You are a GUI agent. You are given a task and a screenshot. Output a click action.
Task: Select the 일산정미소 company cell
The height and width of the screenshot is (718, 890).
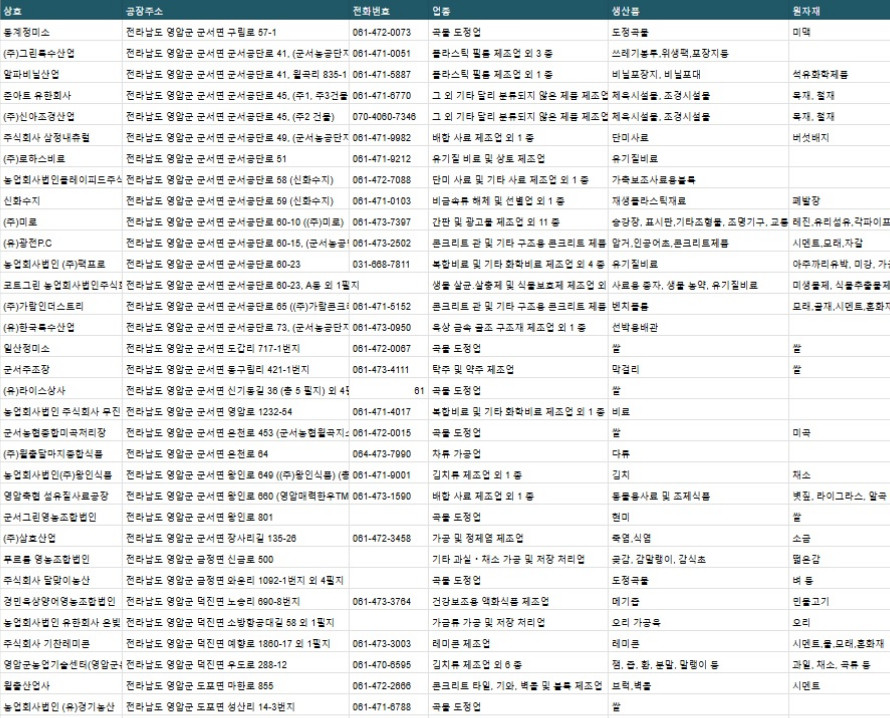coord(61,348)
